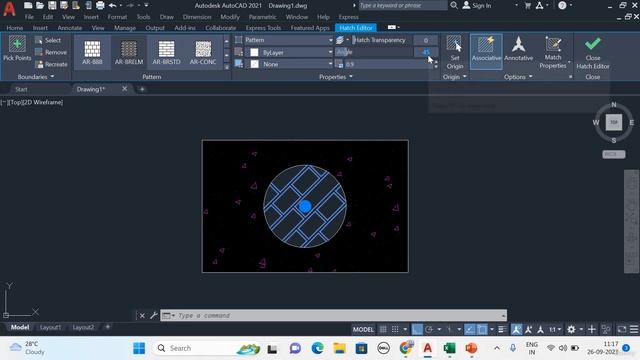The width and height of the screenshot is (640, 360).
Task: Toggle the Associative hatch option
Action: click(x=486, y=51)
